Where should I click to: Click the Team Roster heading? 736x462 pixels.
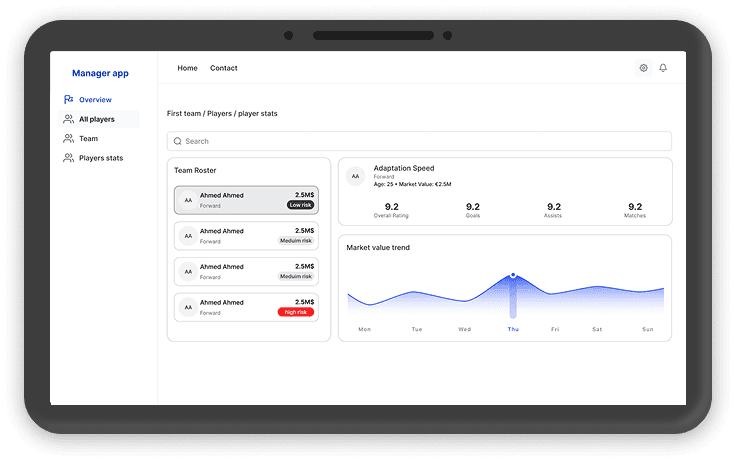[195, 170]
